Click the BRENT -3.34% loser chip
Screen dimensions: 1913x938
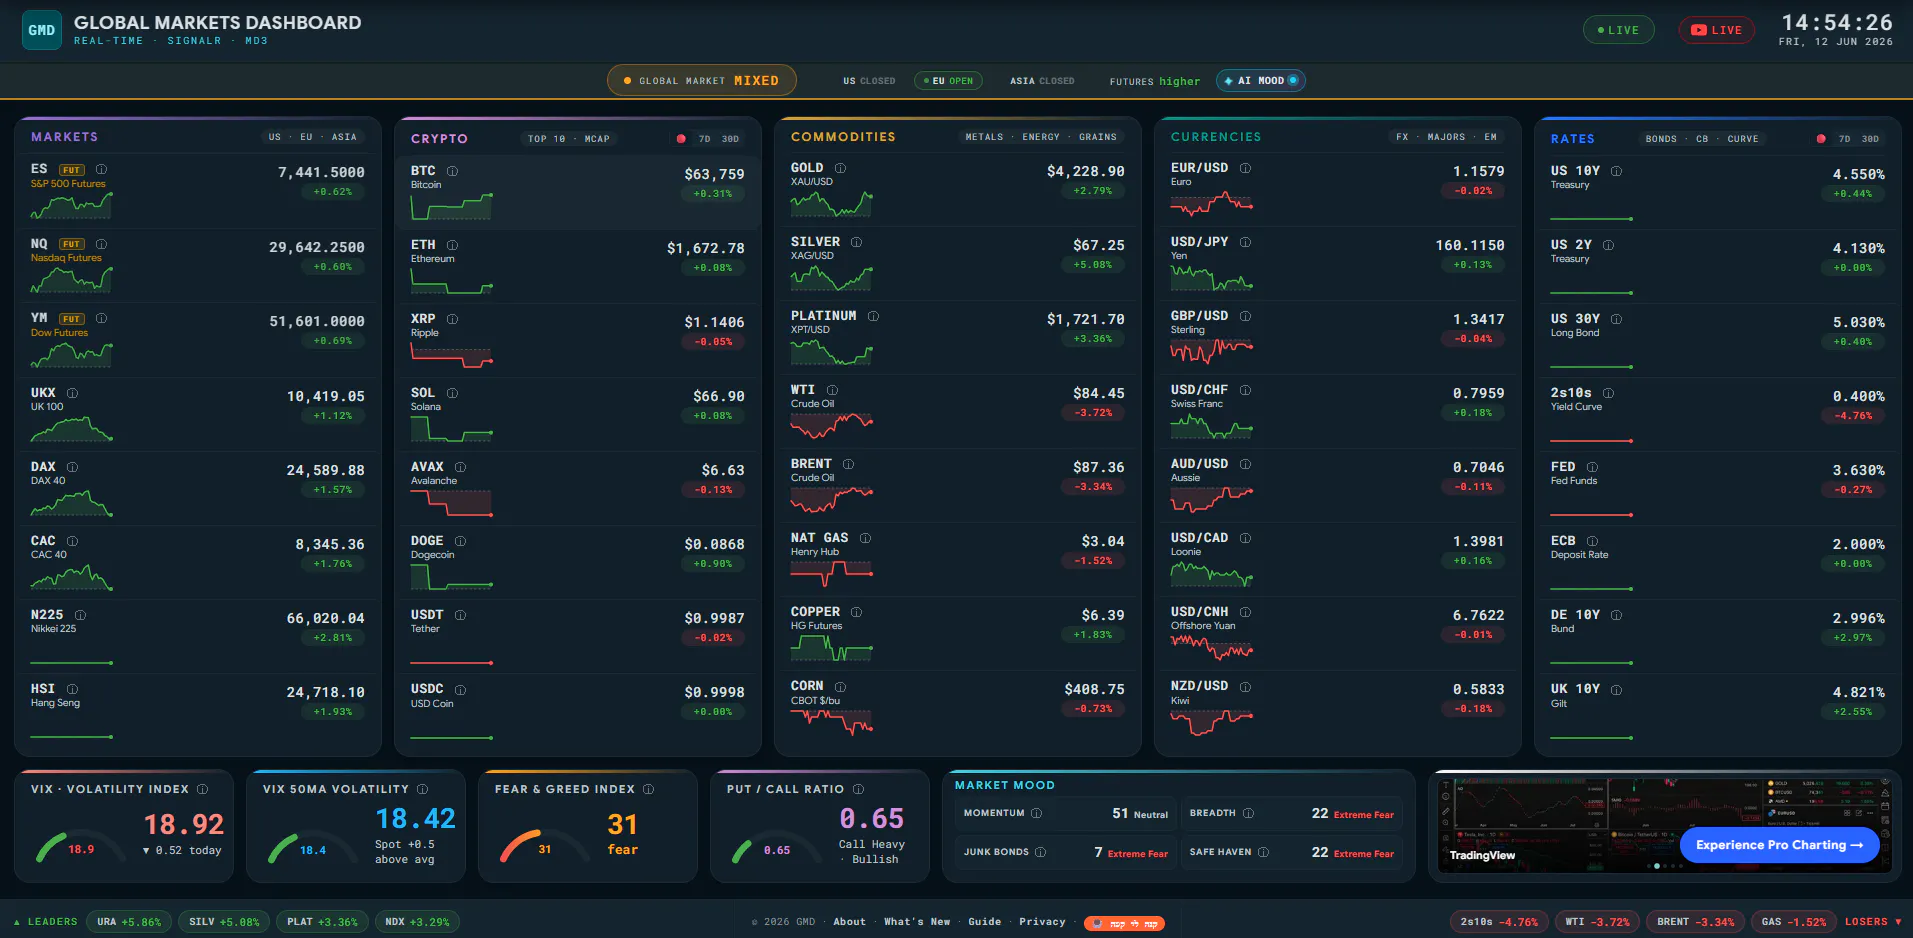tap(1696, 922)
